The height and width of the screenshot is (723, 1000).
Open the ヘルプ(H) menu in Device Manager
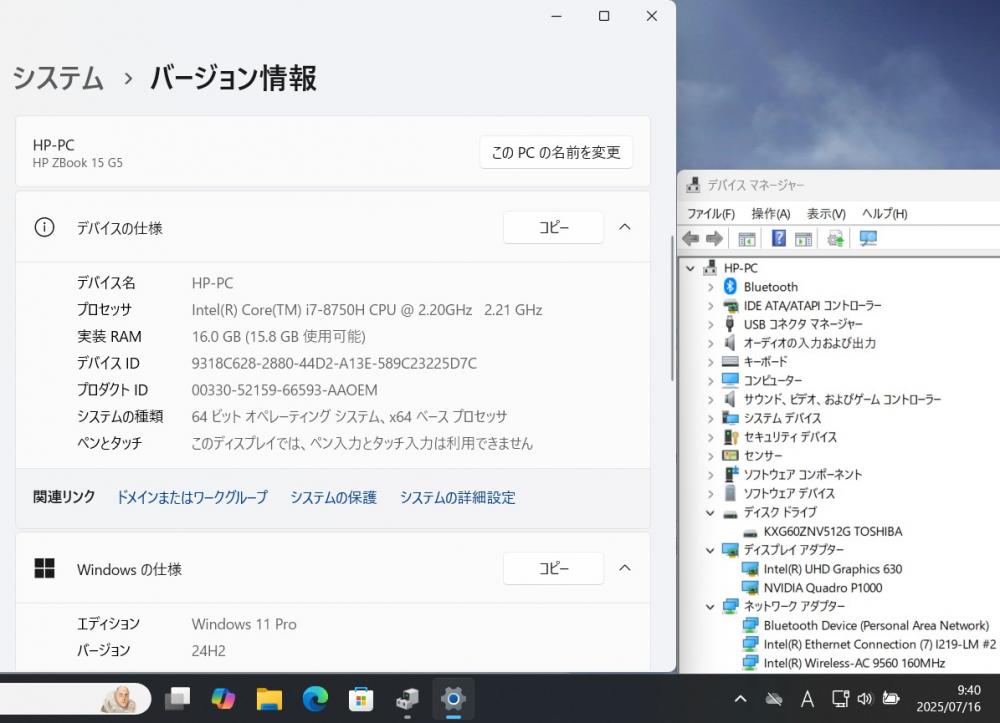click(x=885, y=214)
